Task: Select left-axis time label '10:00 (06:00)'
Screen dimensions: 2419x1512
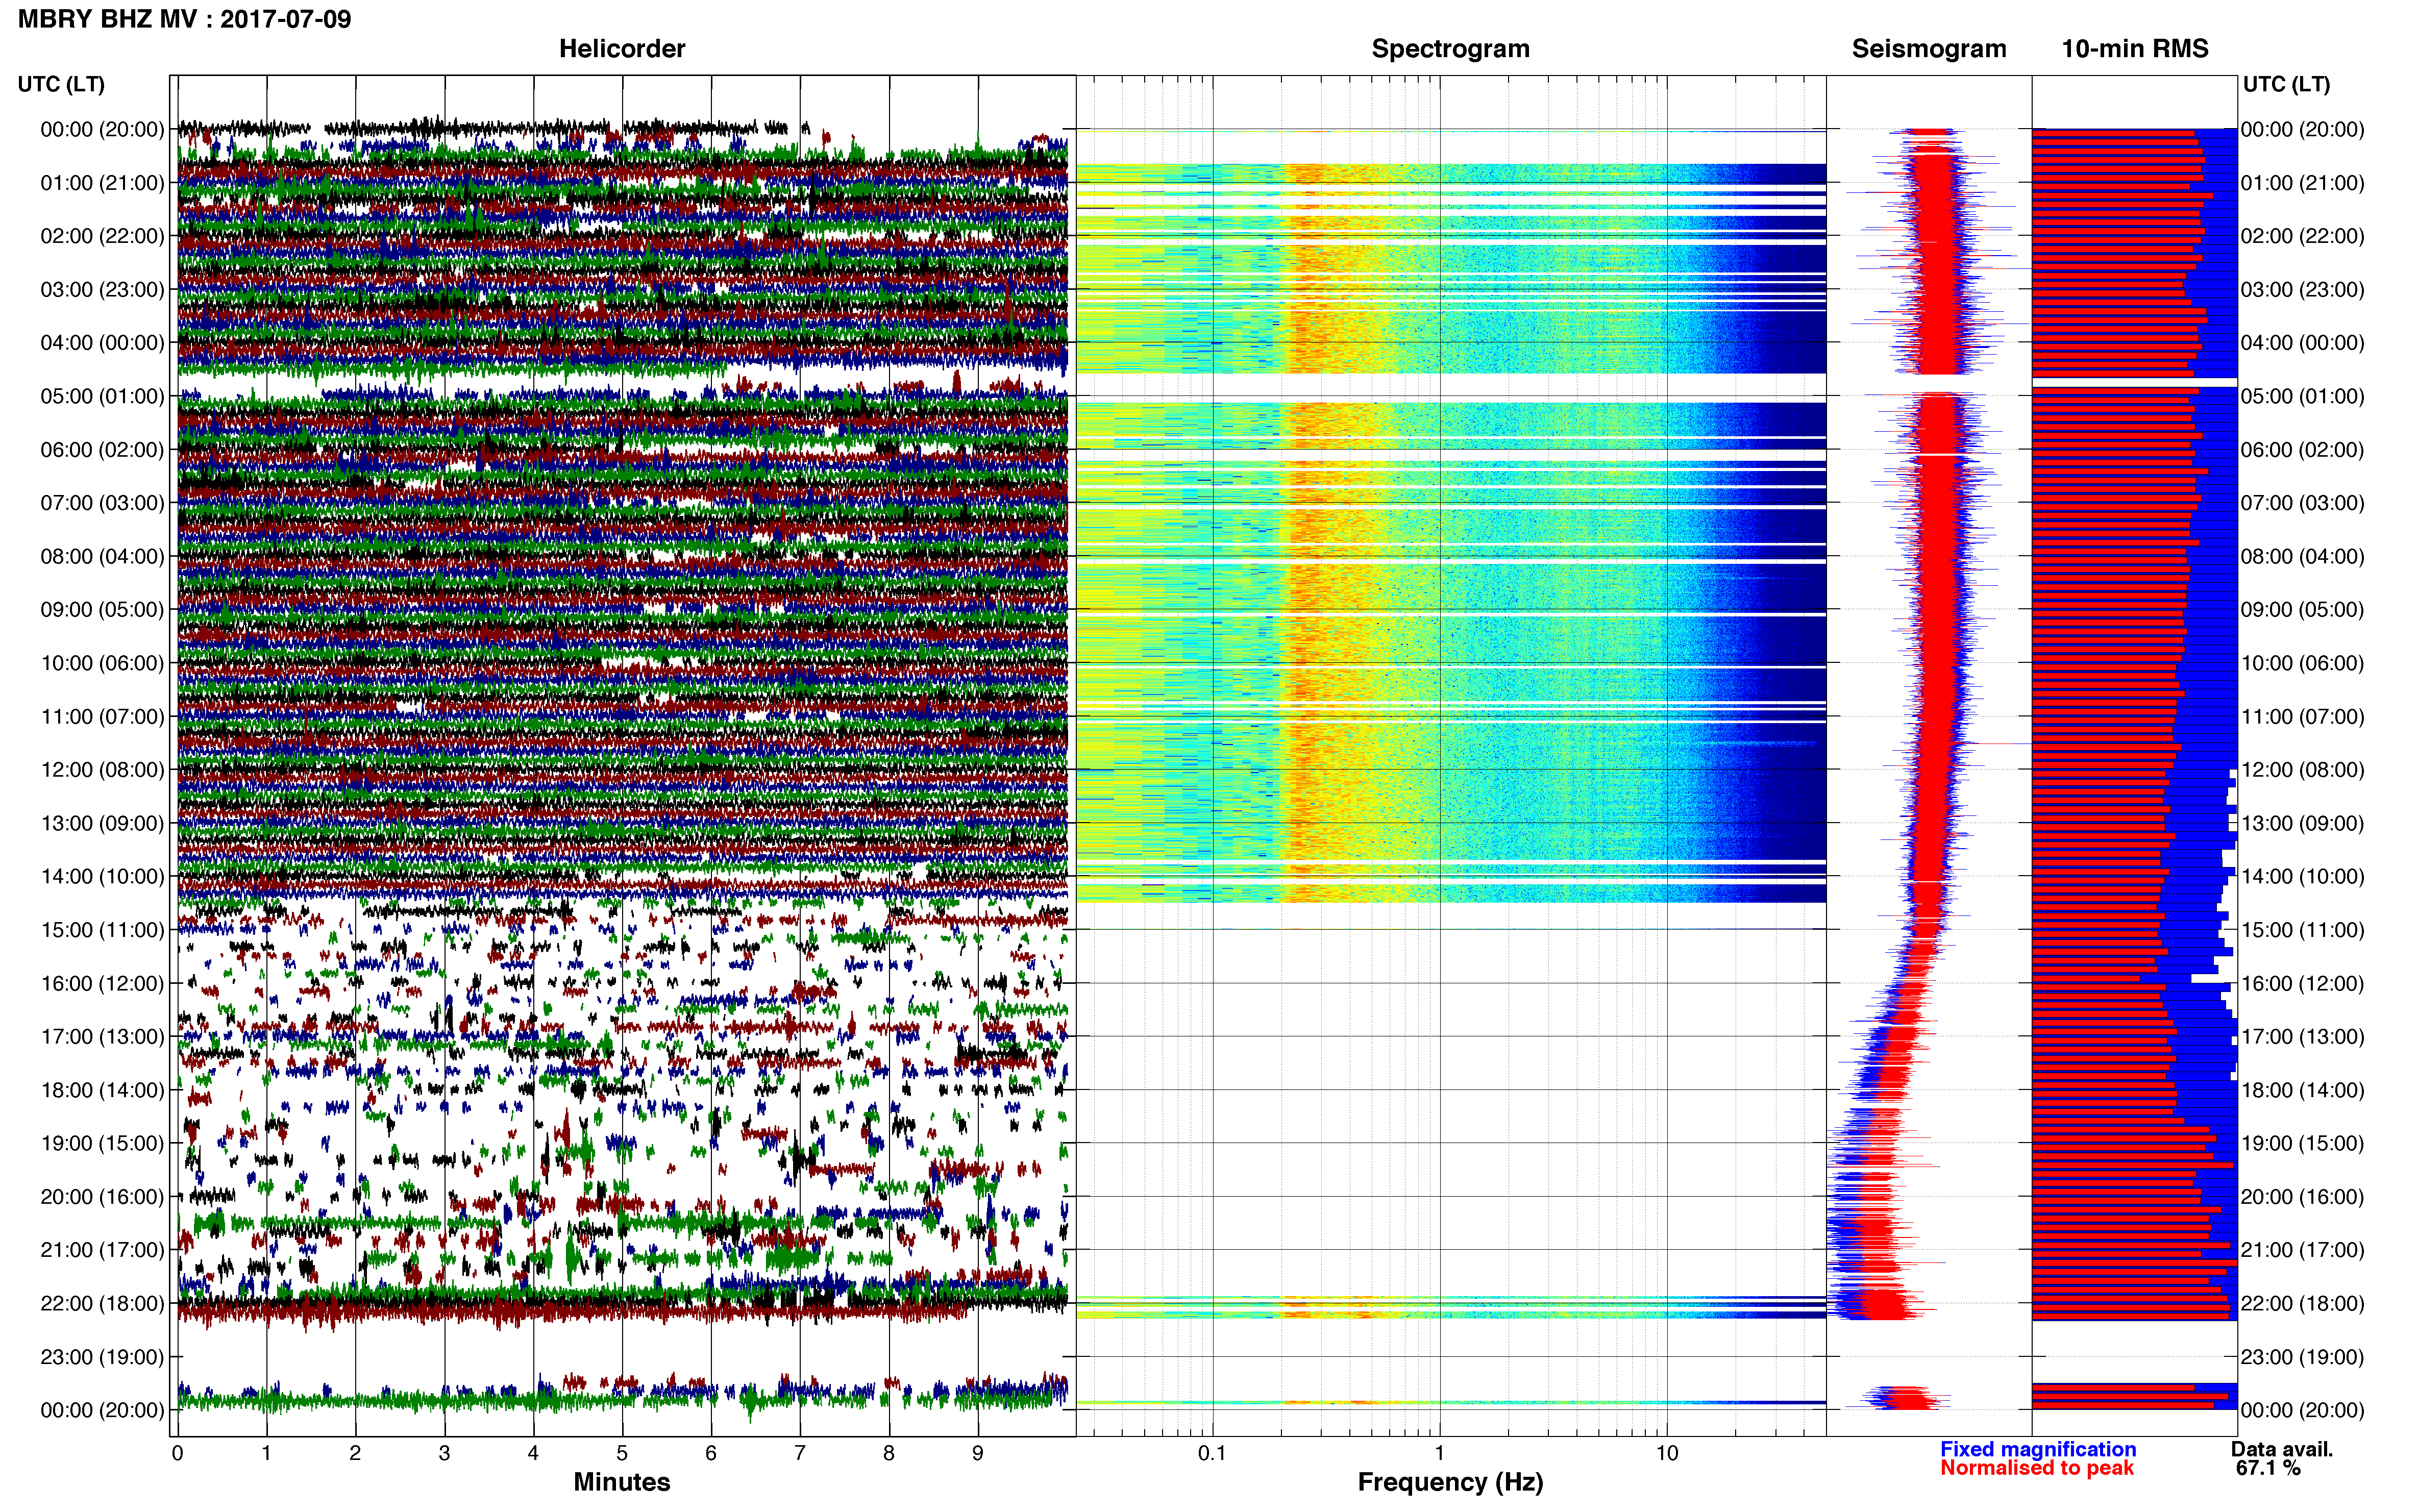Action: tap(102, 663)
